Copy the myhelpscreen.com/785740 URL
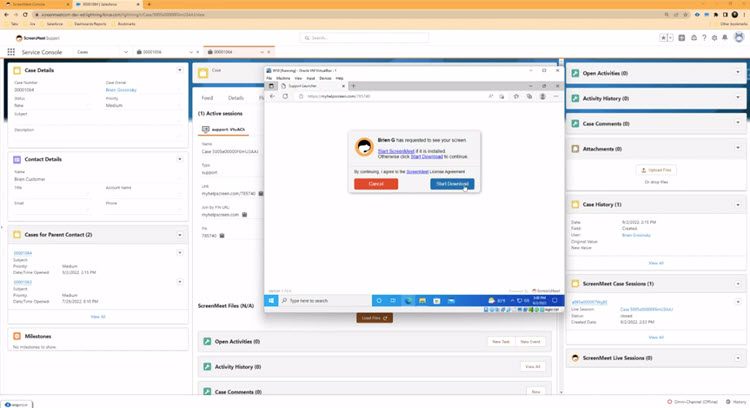The height and width of the screenshot is (408, 750). tap(261, 194)
